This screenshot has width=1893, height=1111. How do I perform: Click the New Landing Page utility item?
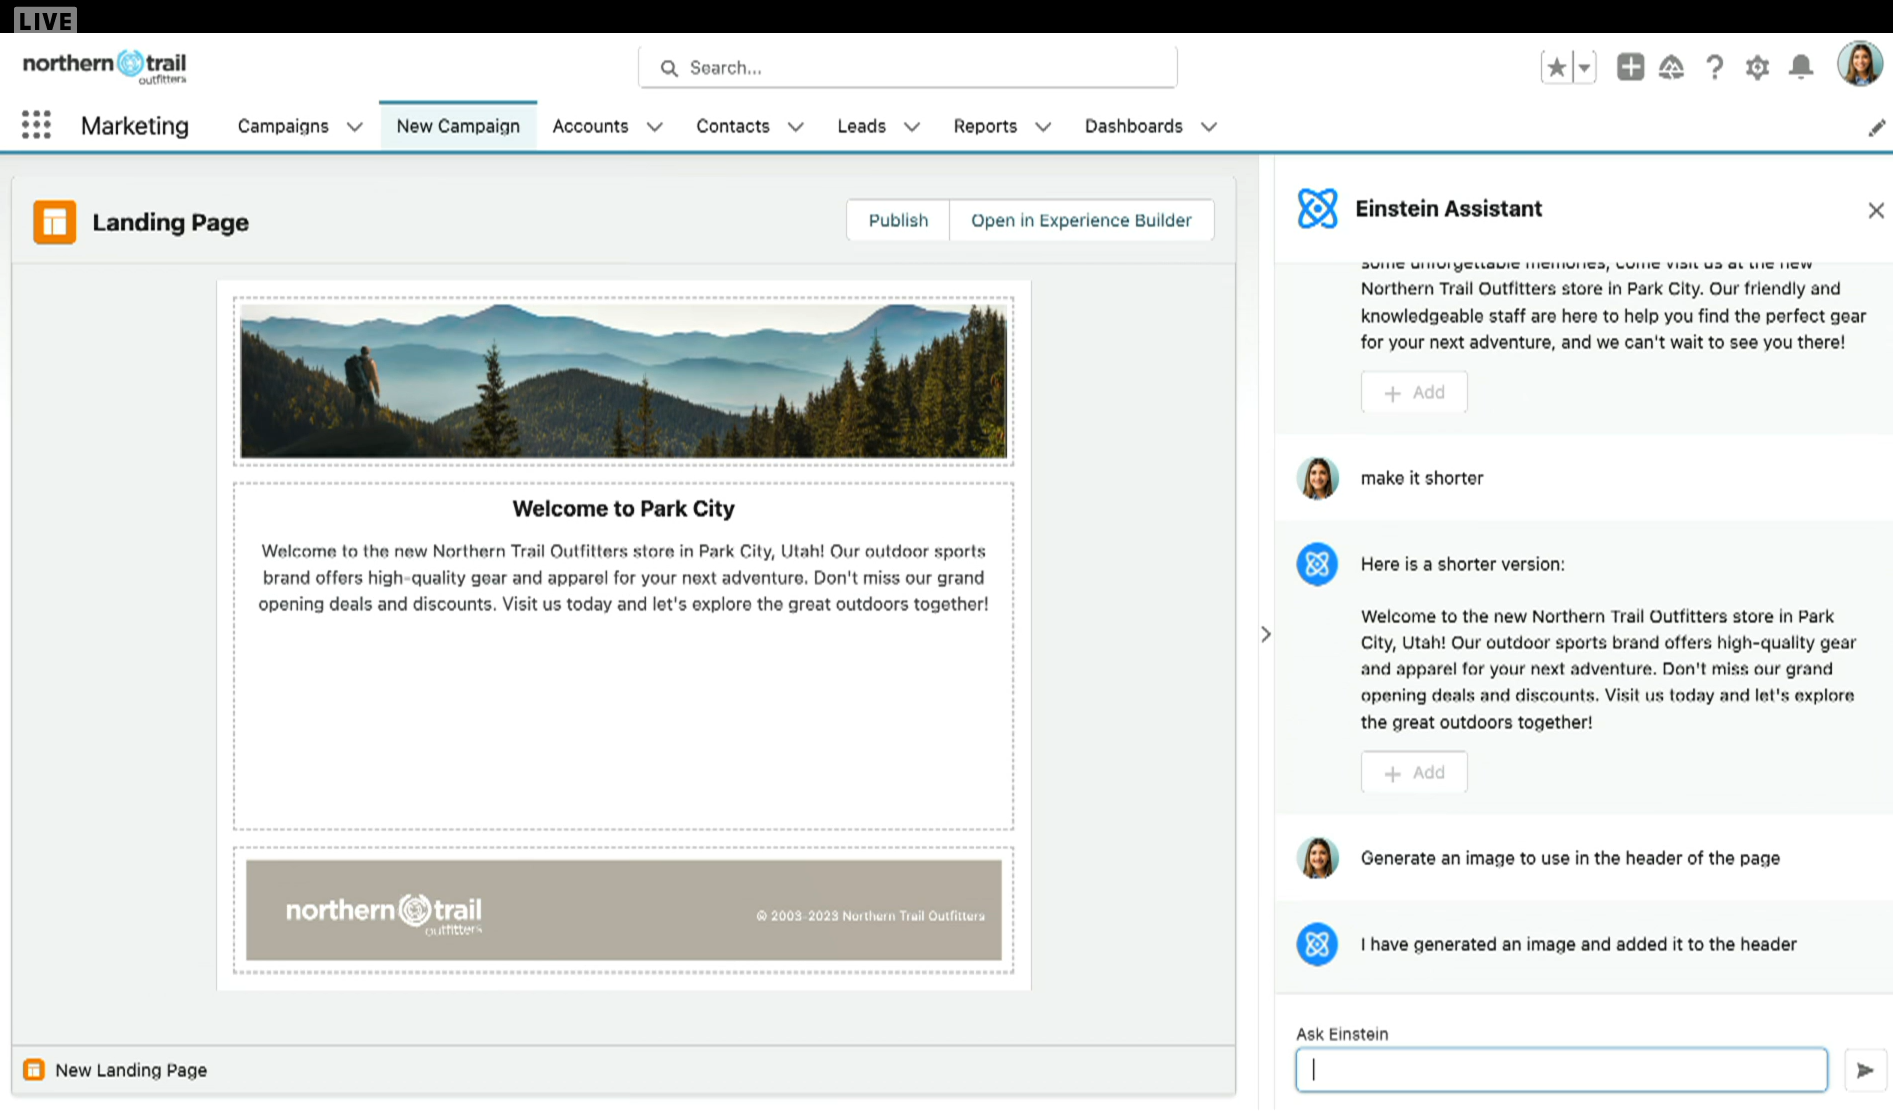(x=115, y=1070)
